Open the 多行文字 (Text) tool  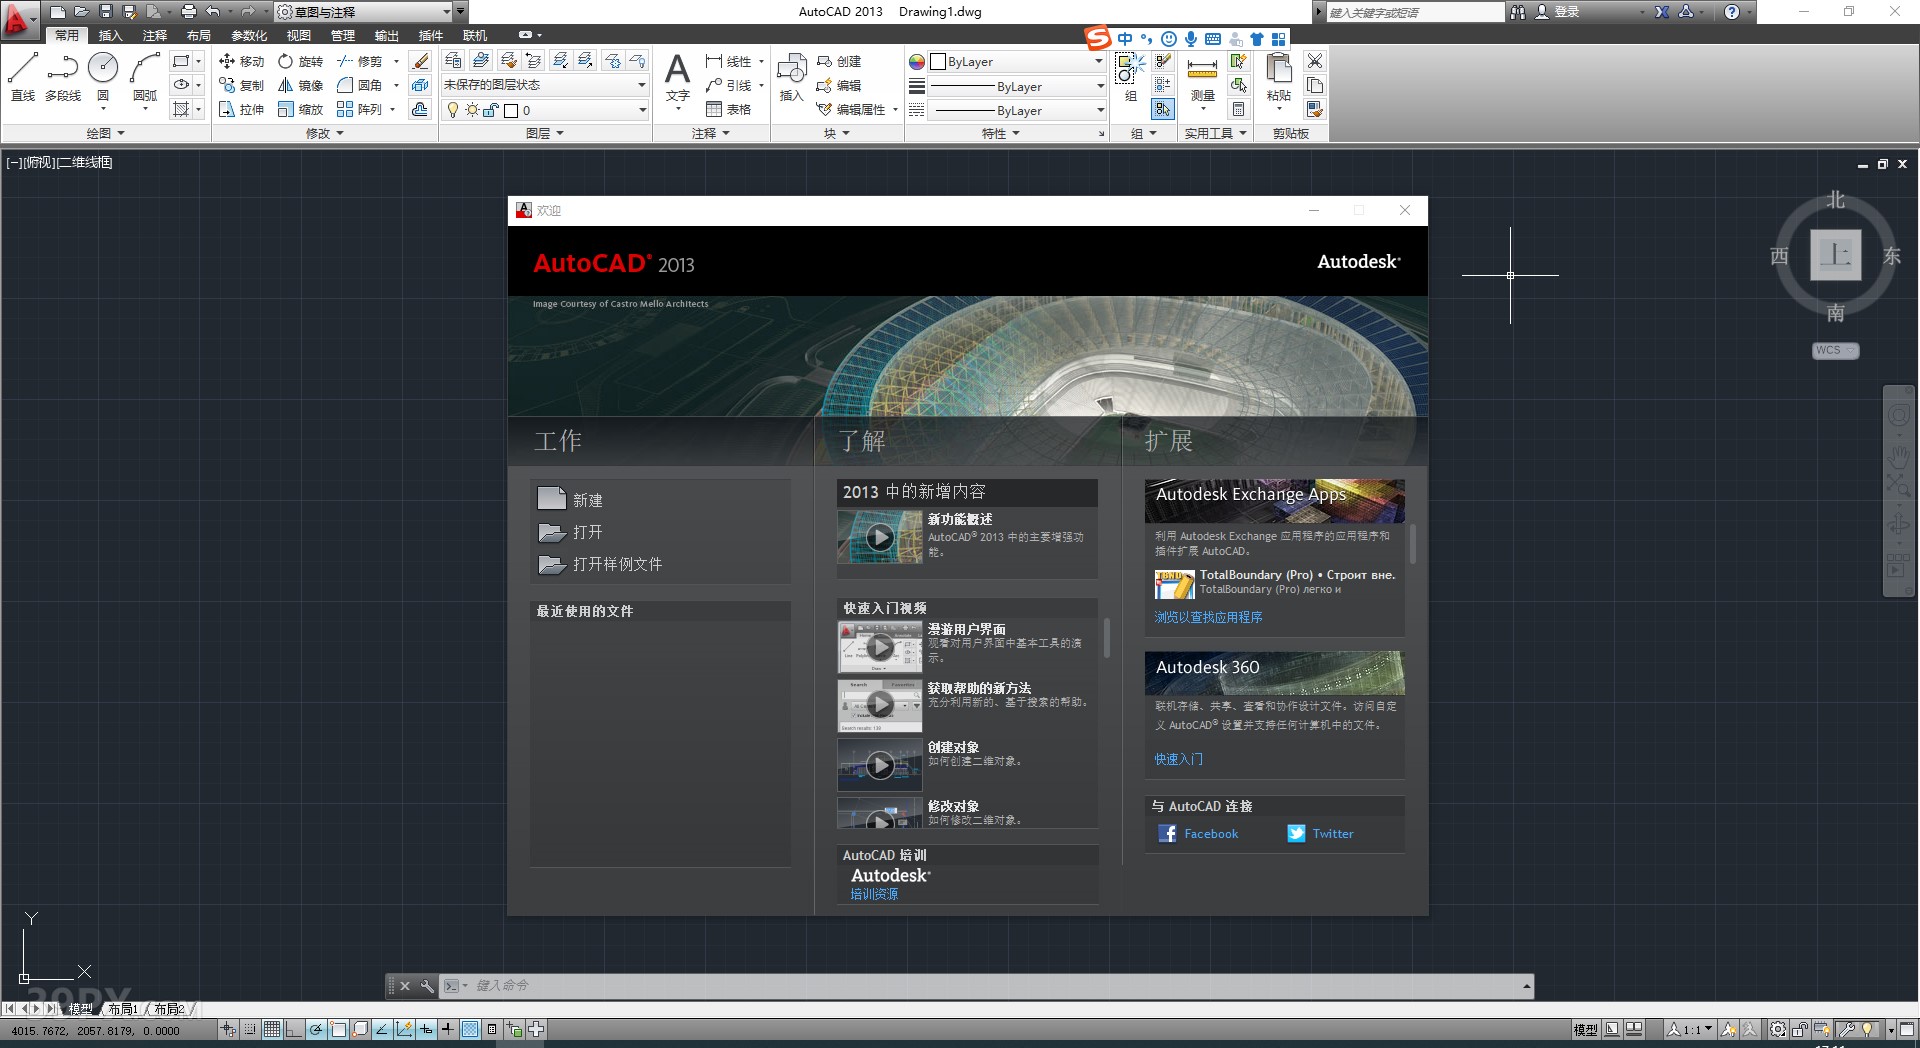pos(679,70)
